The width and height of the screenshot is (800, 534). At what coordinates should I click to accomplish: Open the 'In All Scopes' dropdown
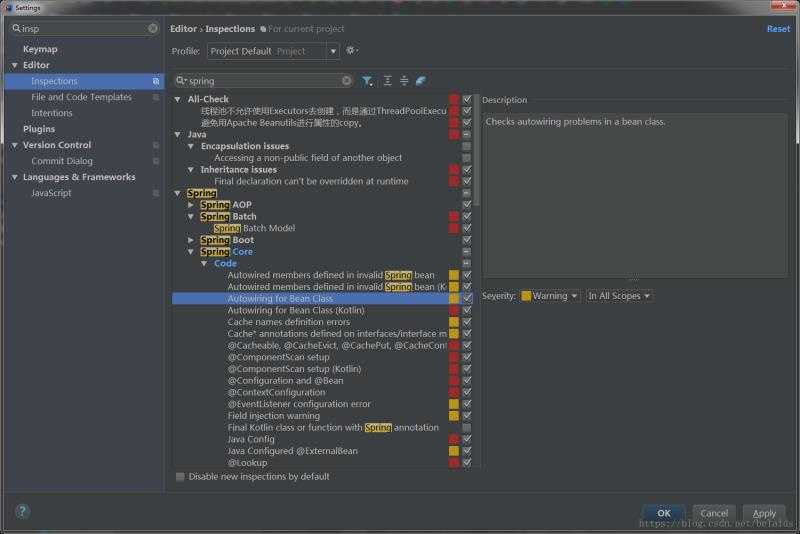click(x=618, y=296)
